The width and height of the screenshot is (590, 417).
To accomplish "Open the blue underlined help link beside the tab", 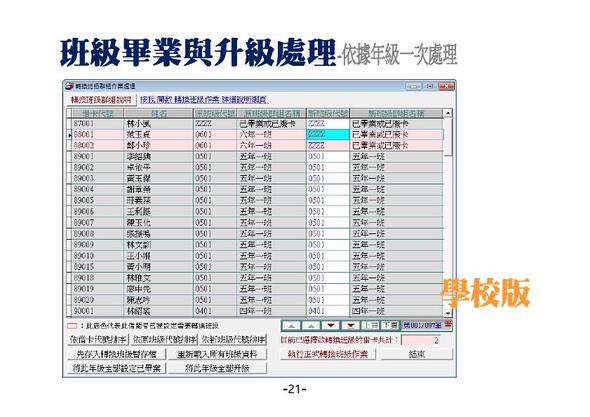I will click(204, 100).
